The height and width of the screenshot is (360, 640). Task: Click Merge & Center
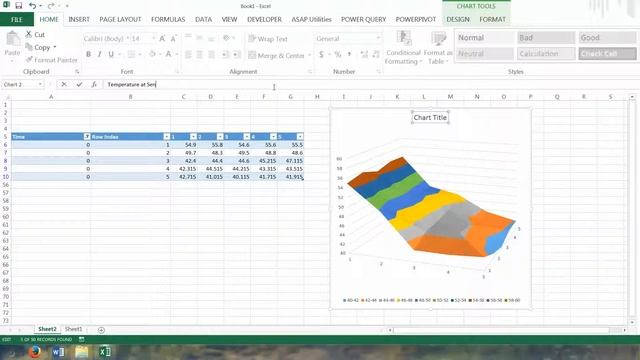coord(276,55)
